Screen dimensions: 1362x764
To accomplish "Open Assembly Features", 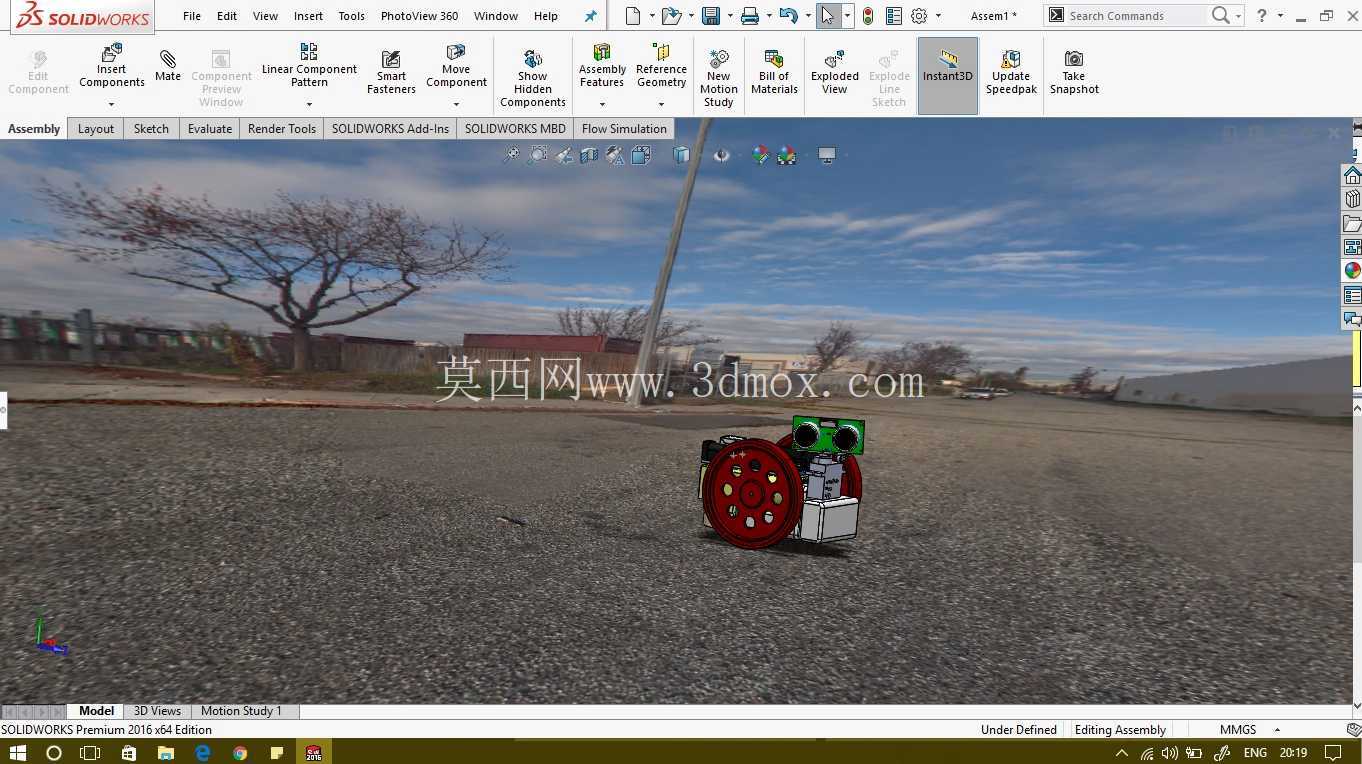I will click(x=602, y=66).
